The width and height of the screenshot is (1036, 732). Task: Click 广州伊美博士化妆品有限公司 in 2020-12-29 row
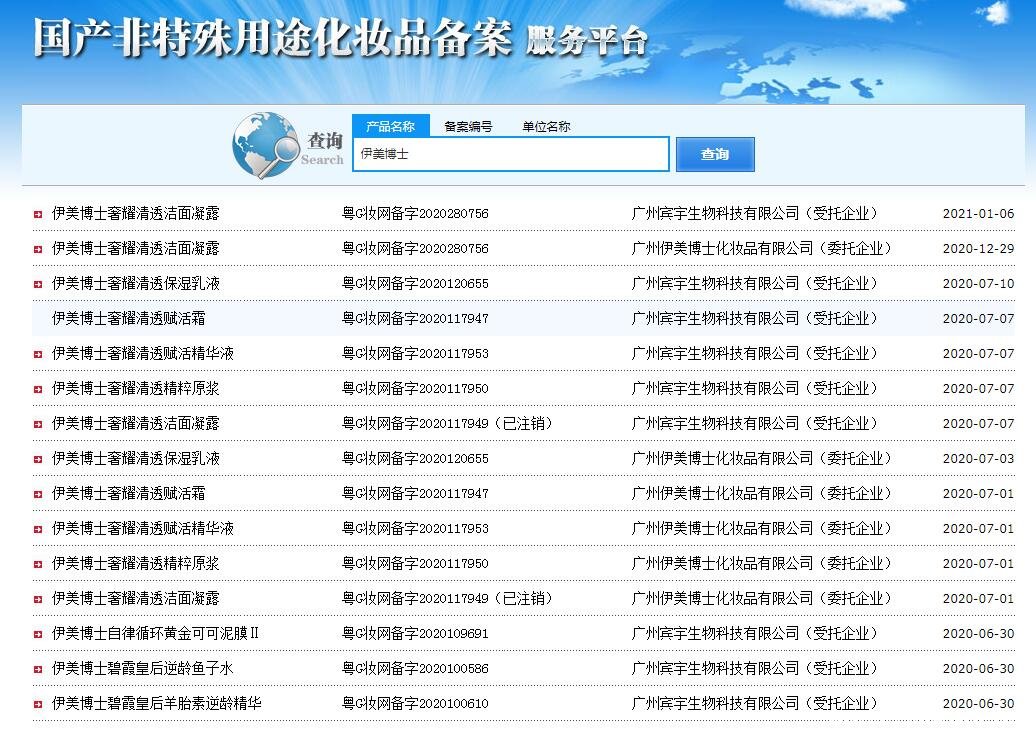tap(723, 248)
